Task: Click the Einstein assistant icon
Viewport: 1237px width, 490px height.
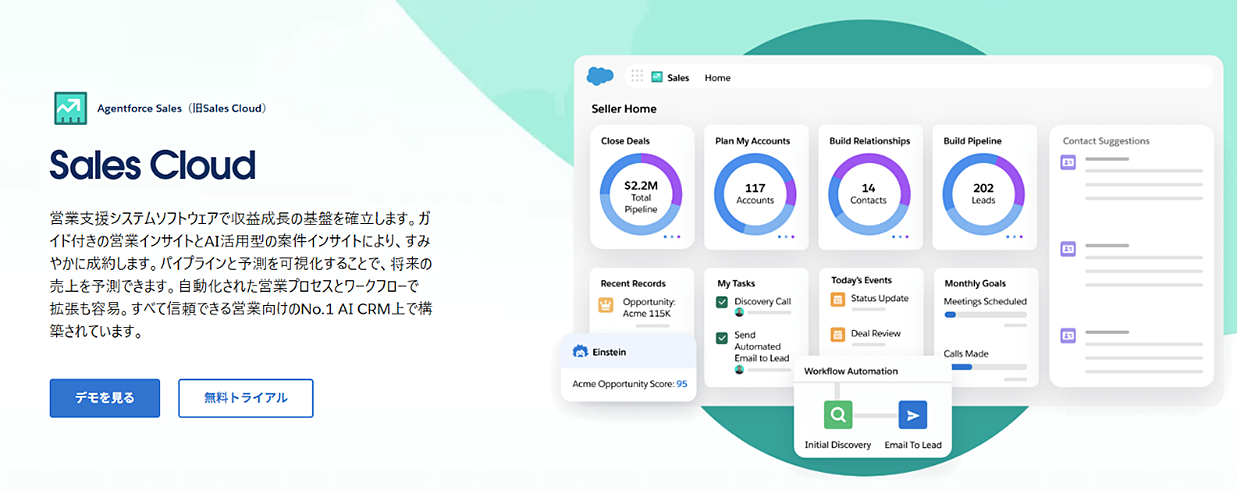Action: [x=579, y=352]
